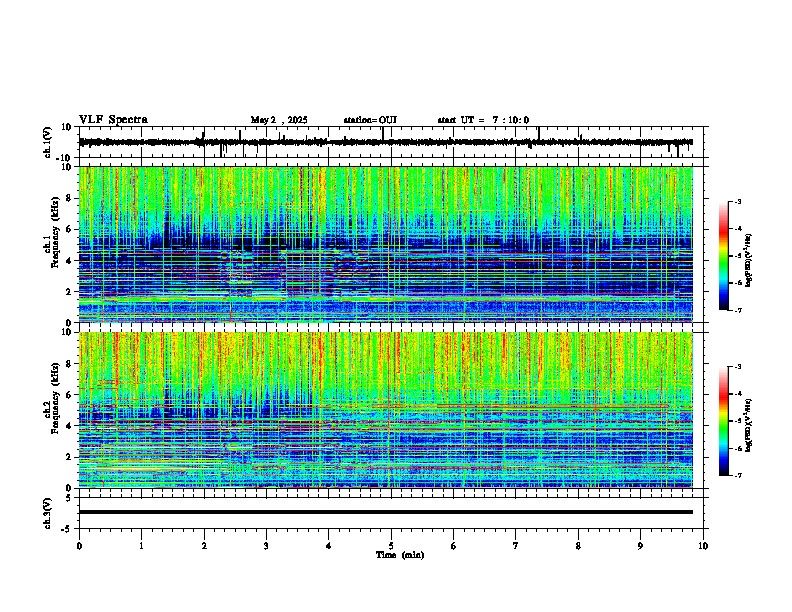
Task: Click the time axis tick label "1"
Action: 141,546
